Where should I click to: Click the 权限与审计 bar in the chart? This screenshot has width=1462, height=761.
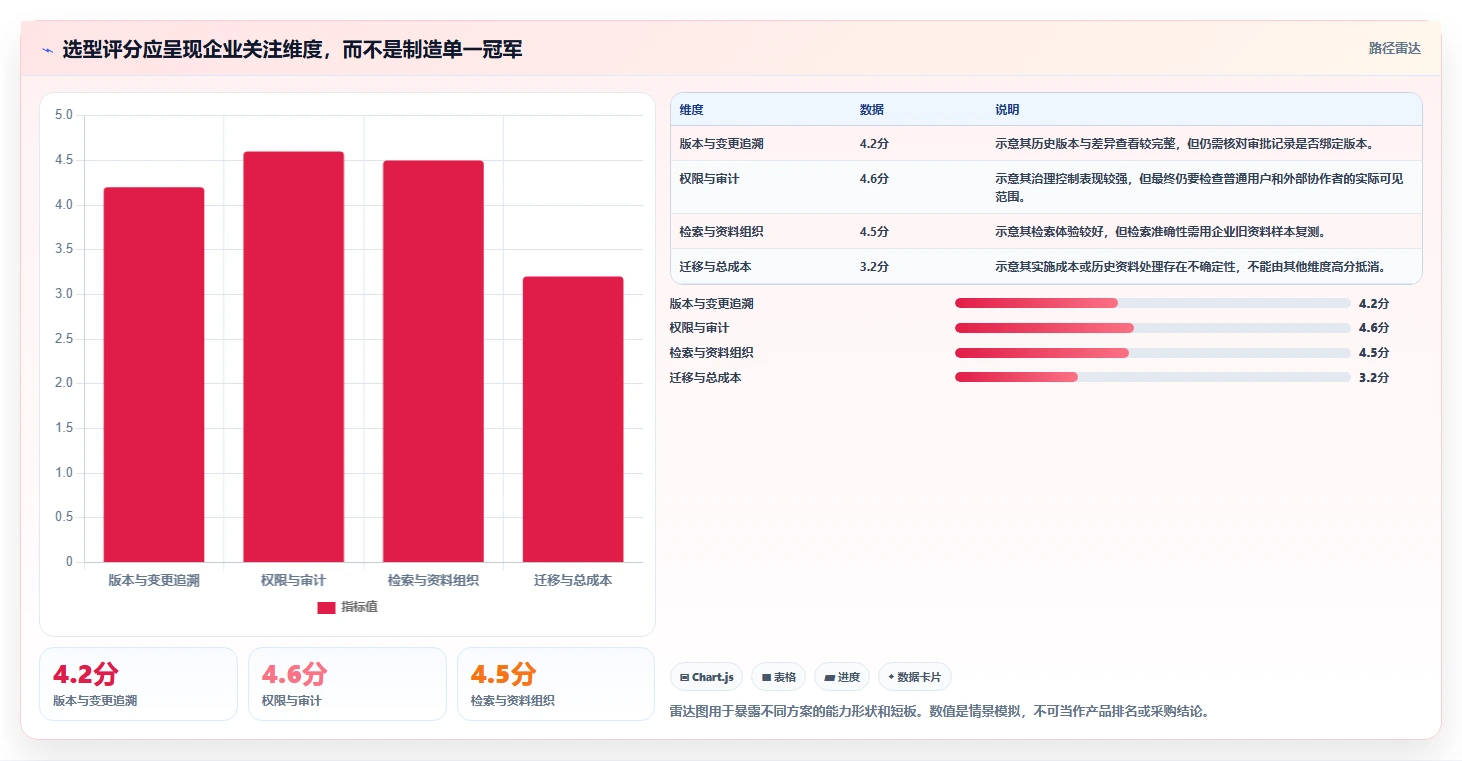294,357
